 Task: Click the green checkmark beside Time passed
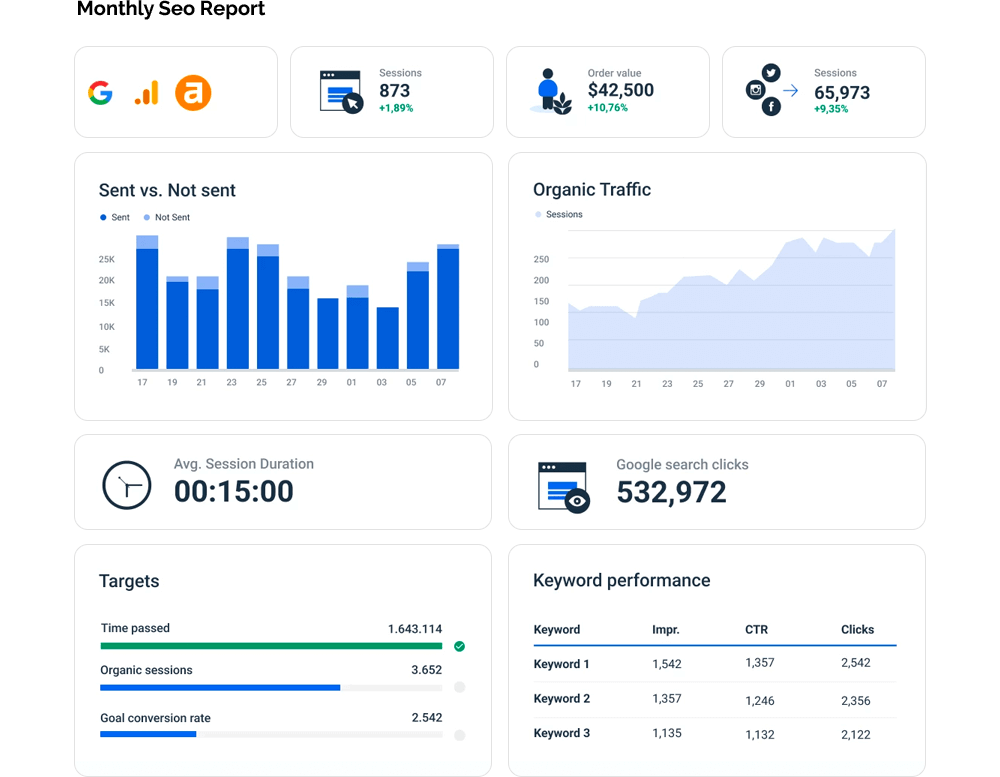(x=459, y=646)
